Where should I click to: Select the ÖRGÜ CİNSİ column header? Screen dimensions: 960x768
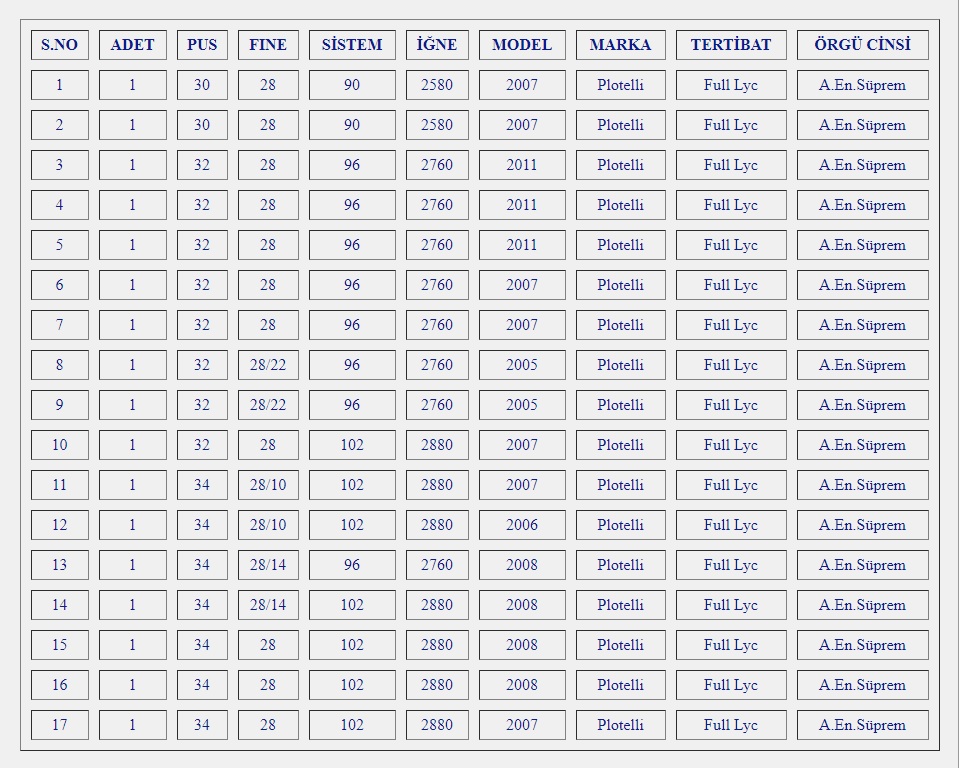862,45
